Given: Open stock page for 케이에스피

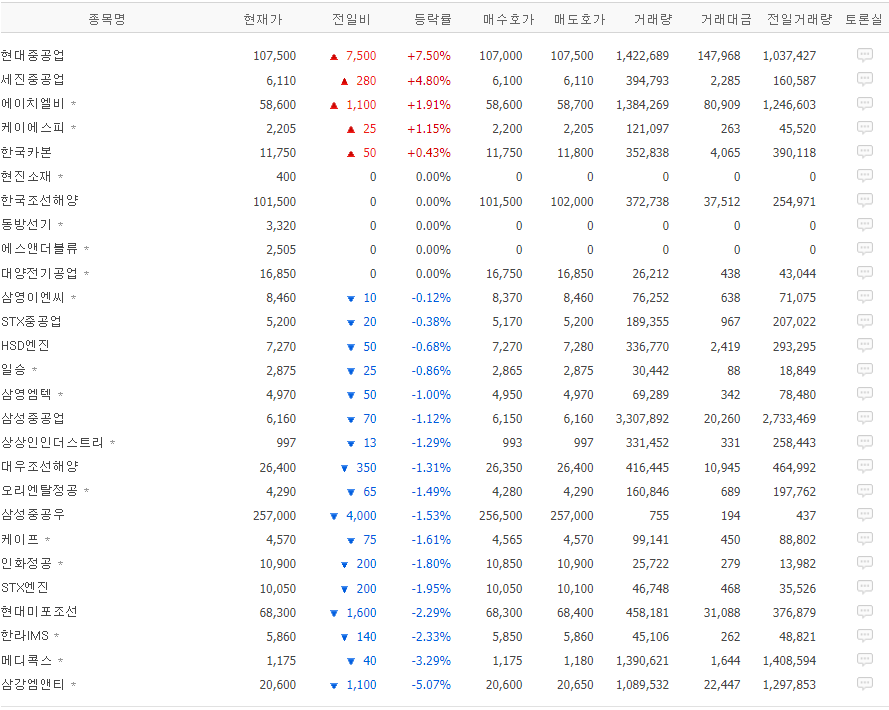Looking at the screenshot, I should (32, 128).
